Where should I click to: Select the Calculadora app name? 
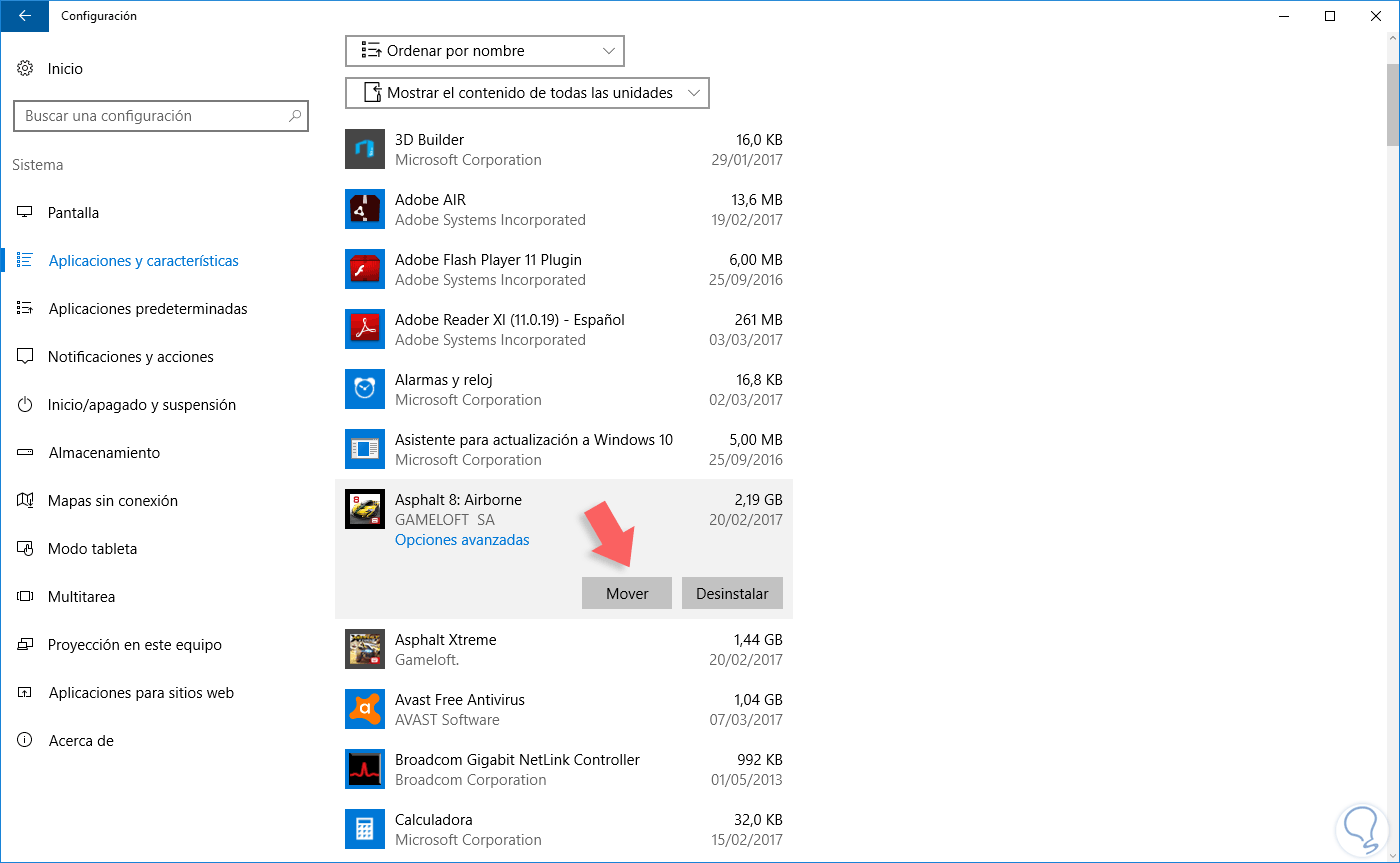pyautogui.click(x=434, y=820)
